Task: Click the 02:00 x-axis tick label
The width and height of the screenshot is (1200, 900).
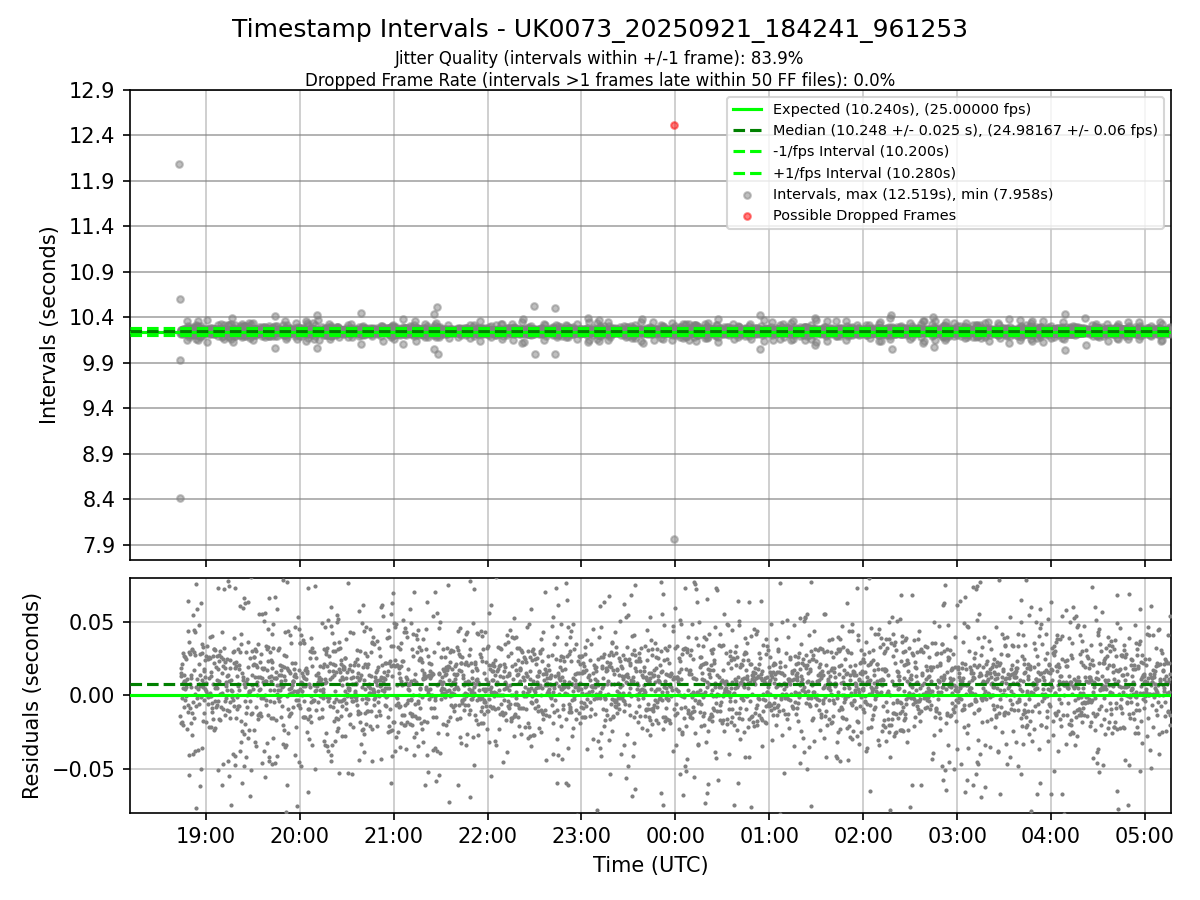Action: pyautogui.click(x=863, y=835)
